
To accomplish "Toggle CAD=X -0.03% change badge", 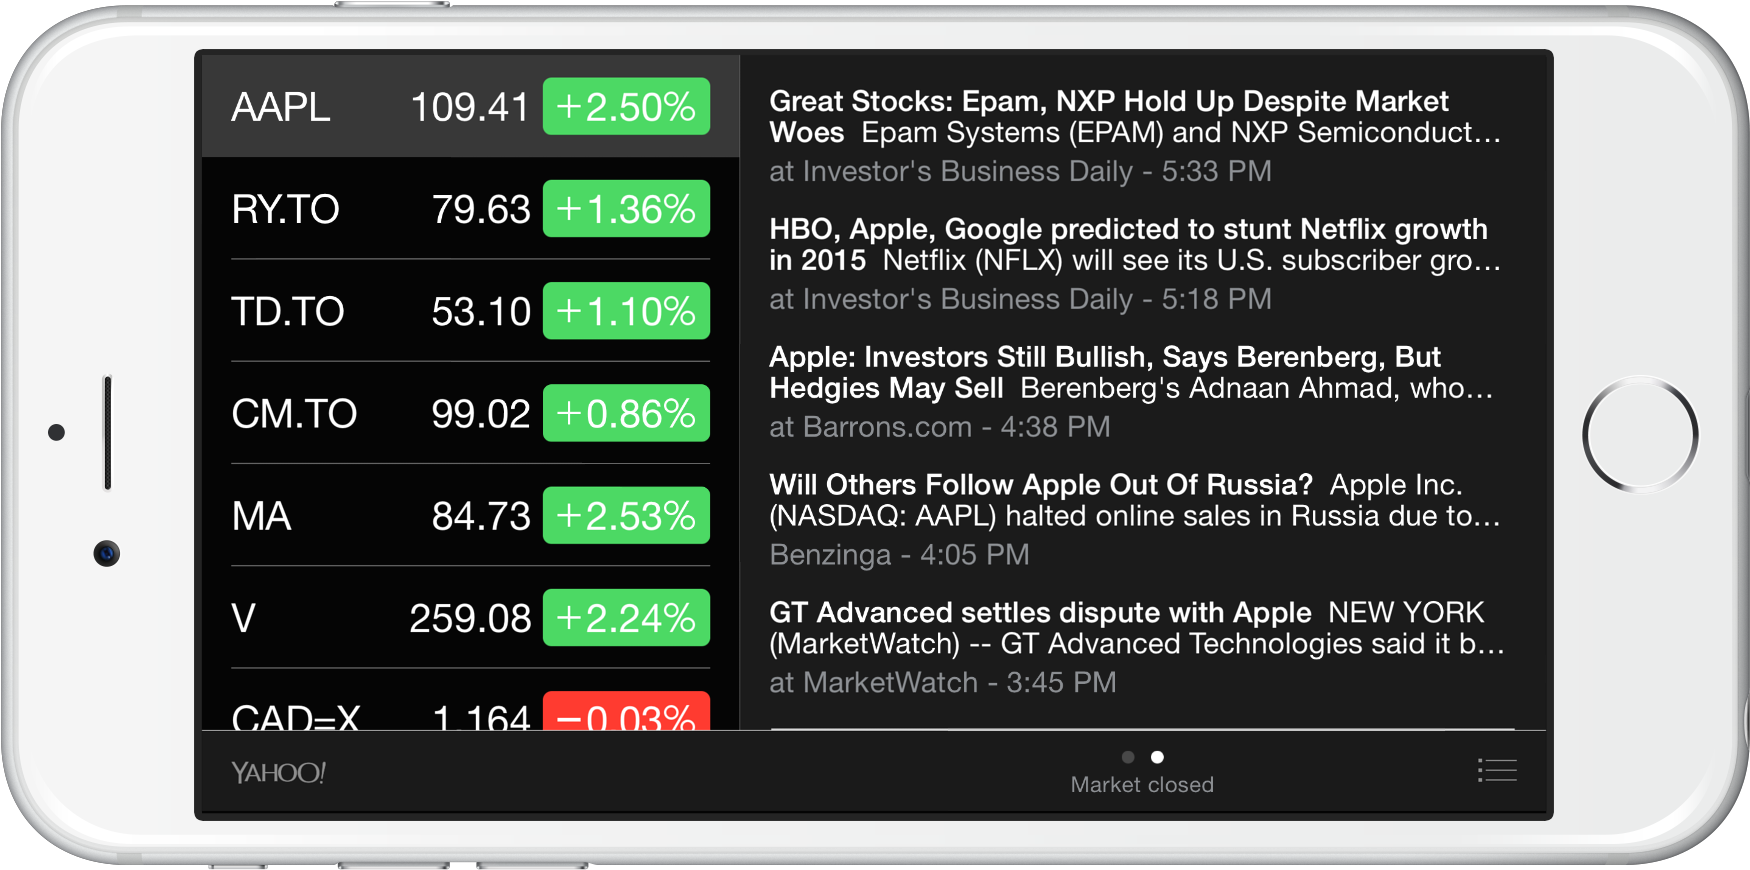I will point(626,711).
